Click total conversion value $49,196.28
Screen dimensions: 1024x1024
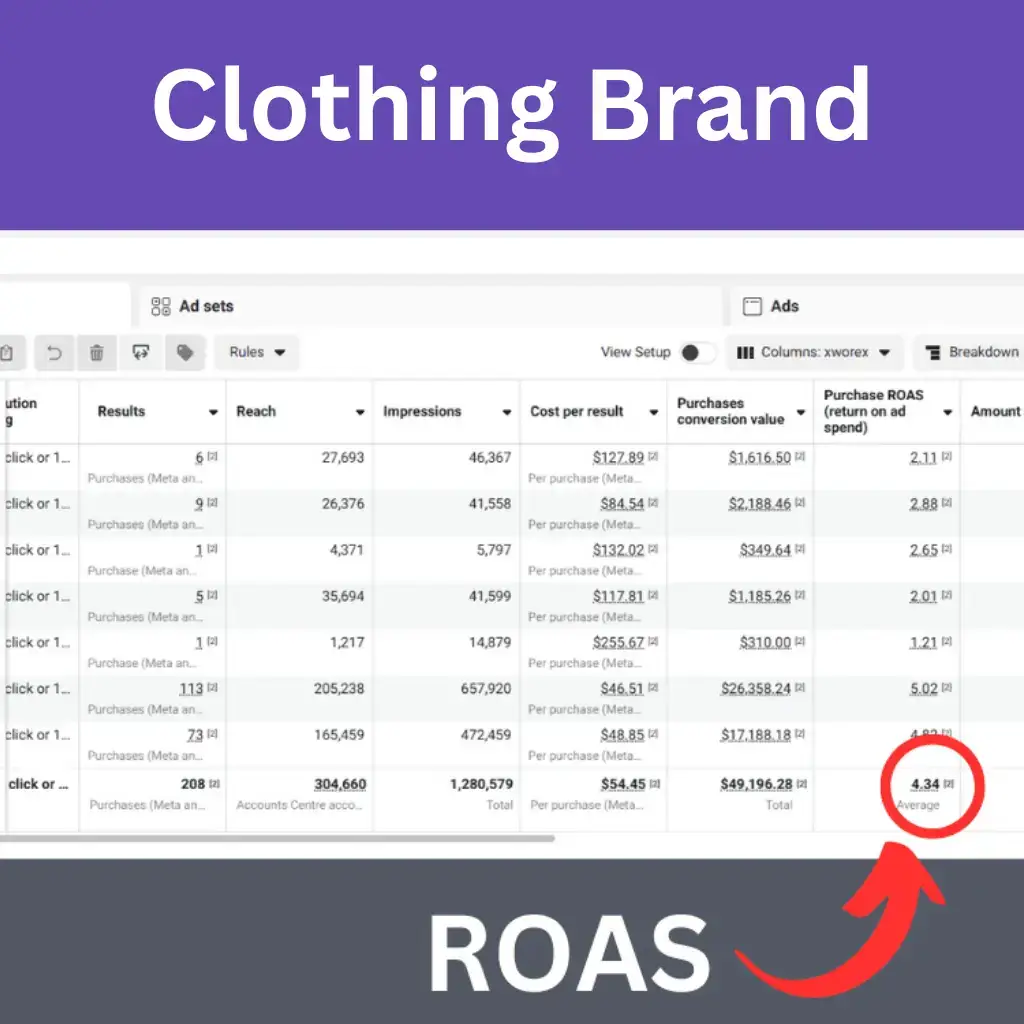coord(756,784)
